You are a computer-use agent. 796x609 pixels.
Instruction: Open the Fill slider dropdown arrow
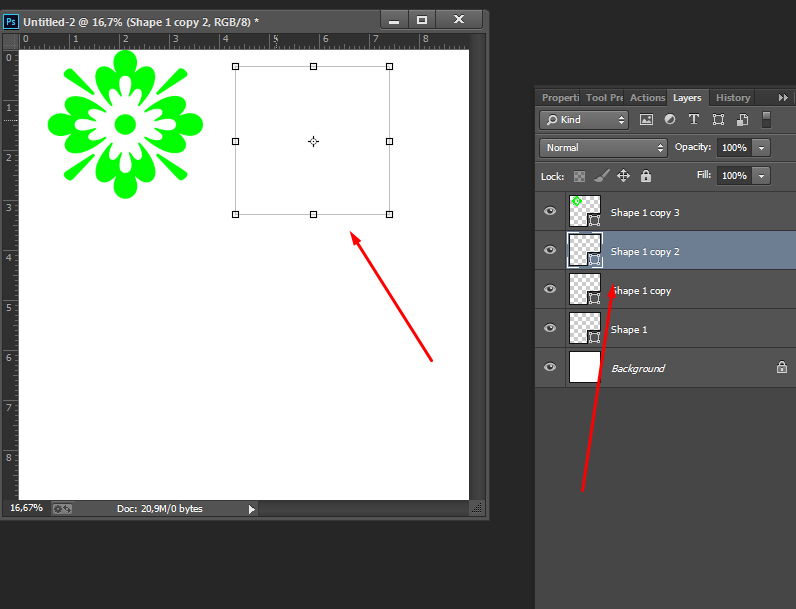[x=761, y=176]
